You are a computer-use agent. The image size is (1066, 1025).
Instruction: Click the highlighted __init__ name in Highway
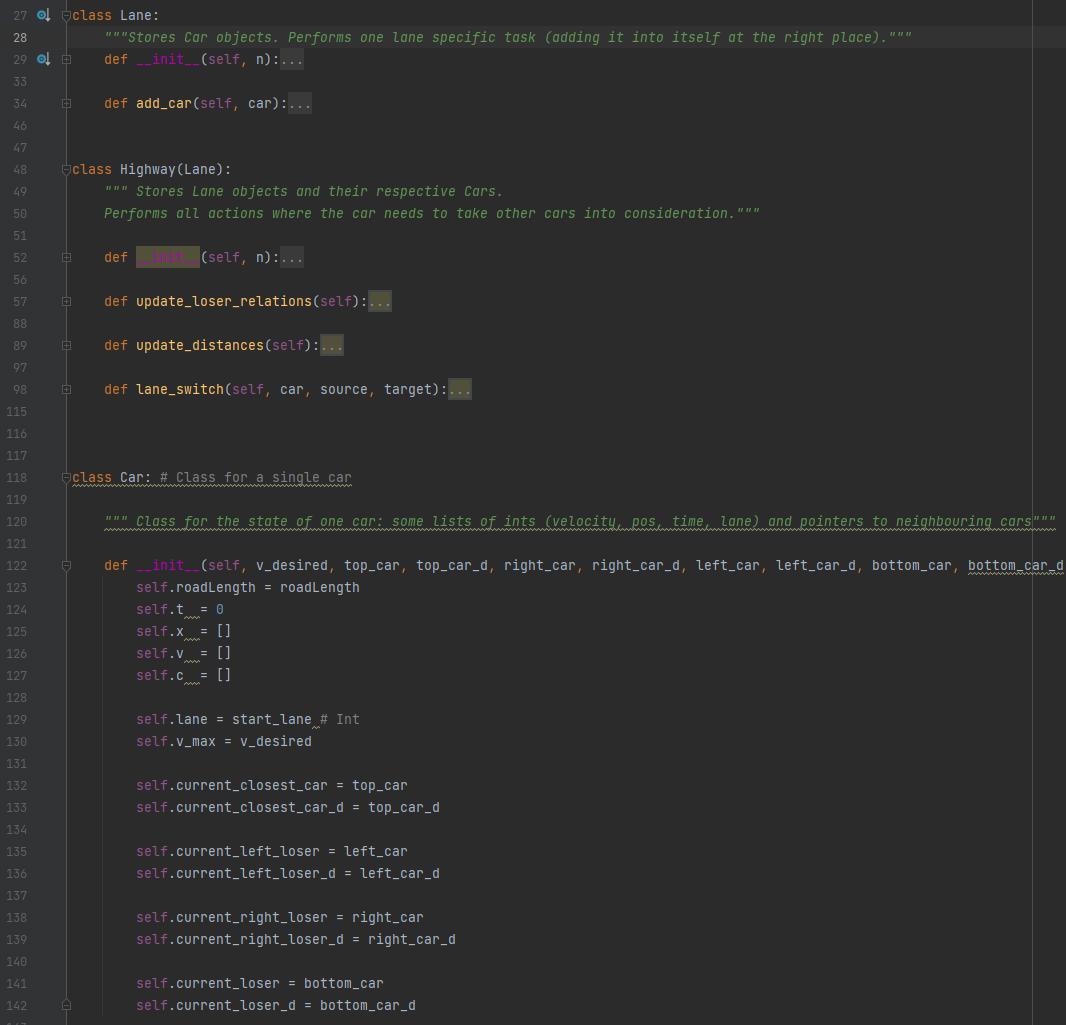tap(167, 257)
